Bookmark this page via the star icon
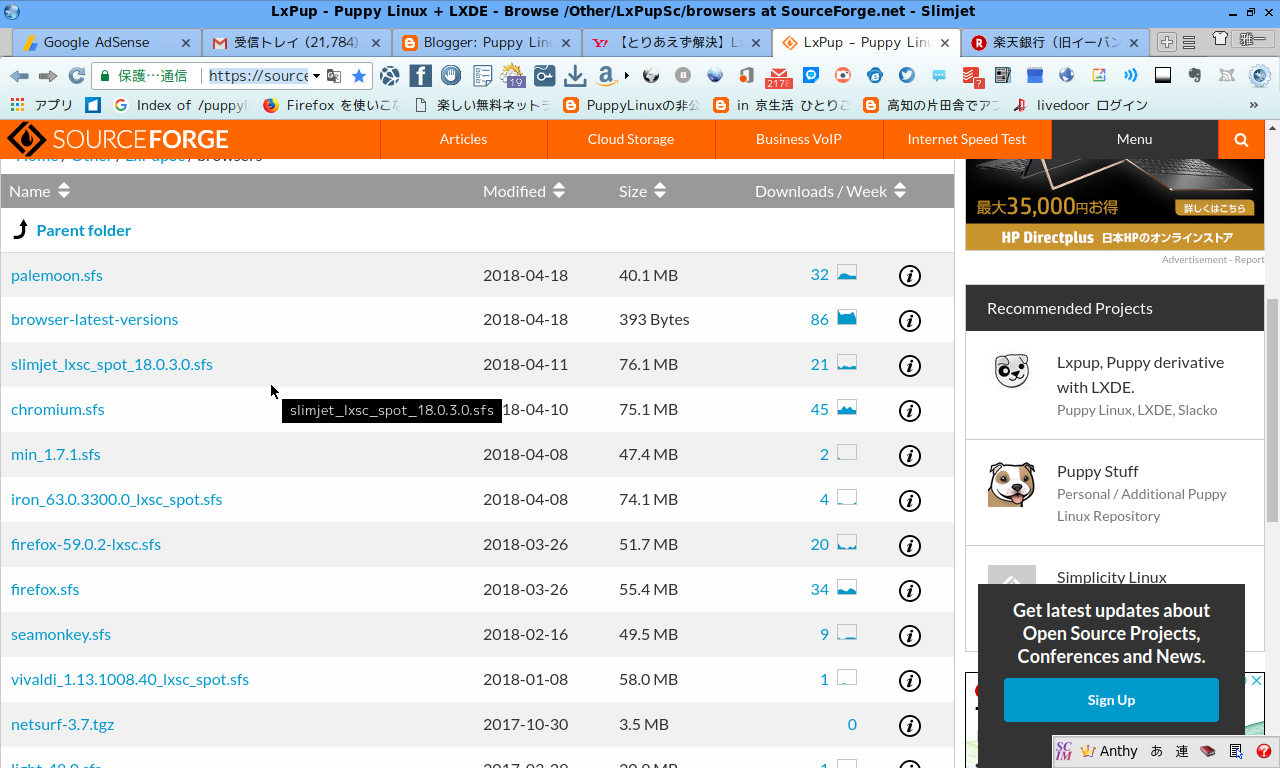Viewport: 1280px width, 768px height. (359, 75)
